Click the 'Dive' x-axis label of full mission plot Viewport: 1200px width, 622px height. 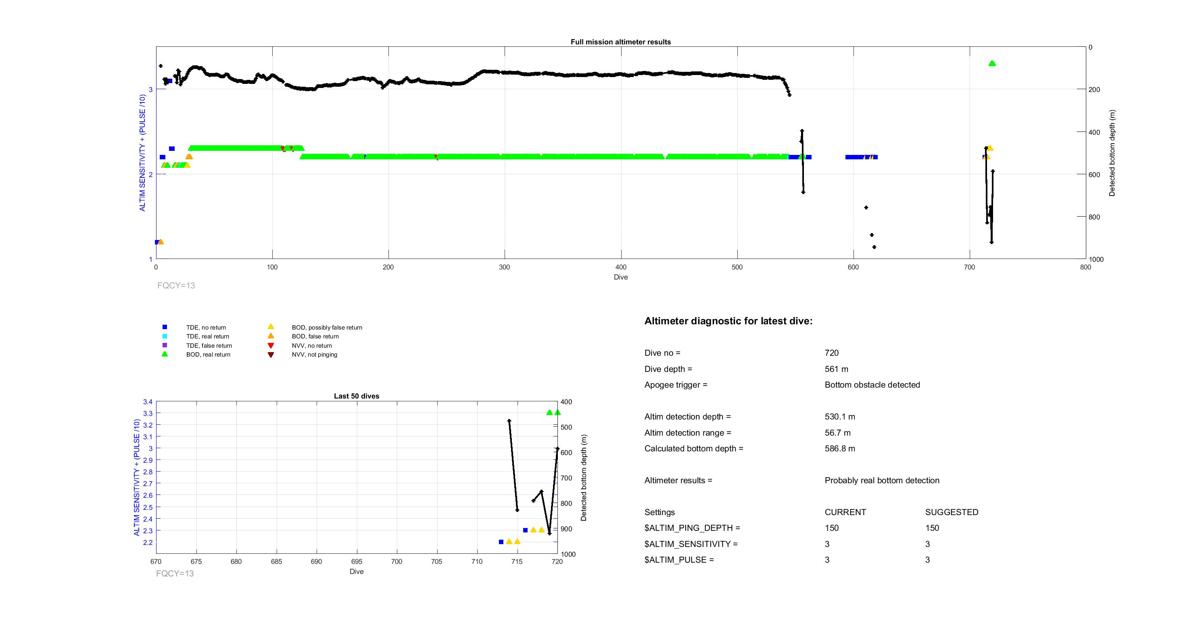click(x=621, y=277)
